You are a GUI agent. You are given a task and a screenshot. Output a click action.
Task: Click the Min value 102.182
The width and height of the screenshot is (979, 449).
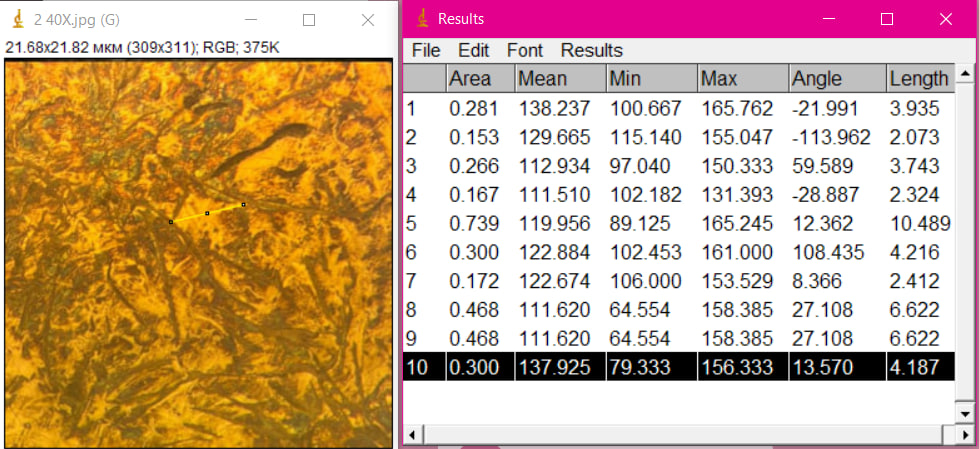coord(645,195)
